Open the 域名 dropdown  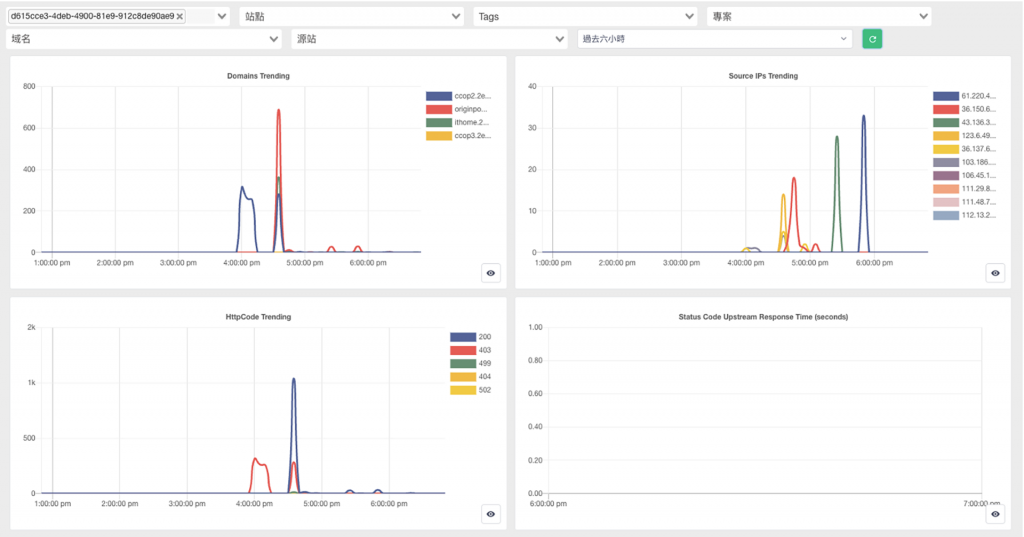144,39
